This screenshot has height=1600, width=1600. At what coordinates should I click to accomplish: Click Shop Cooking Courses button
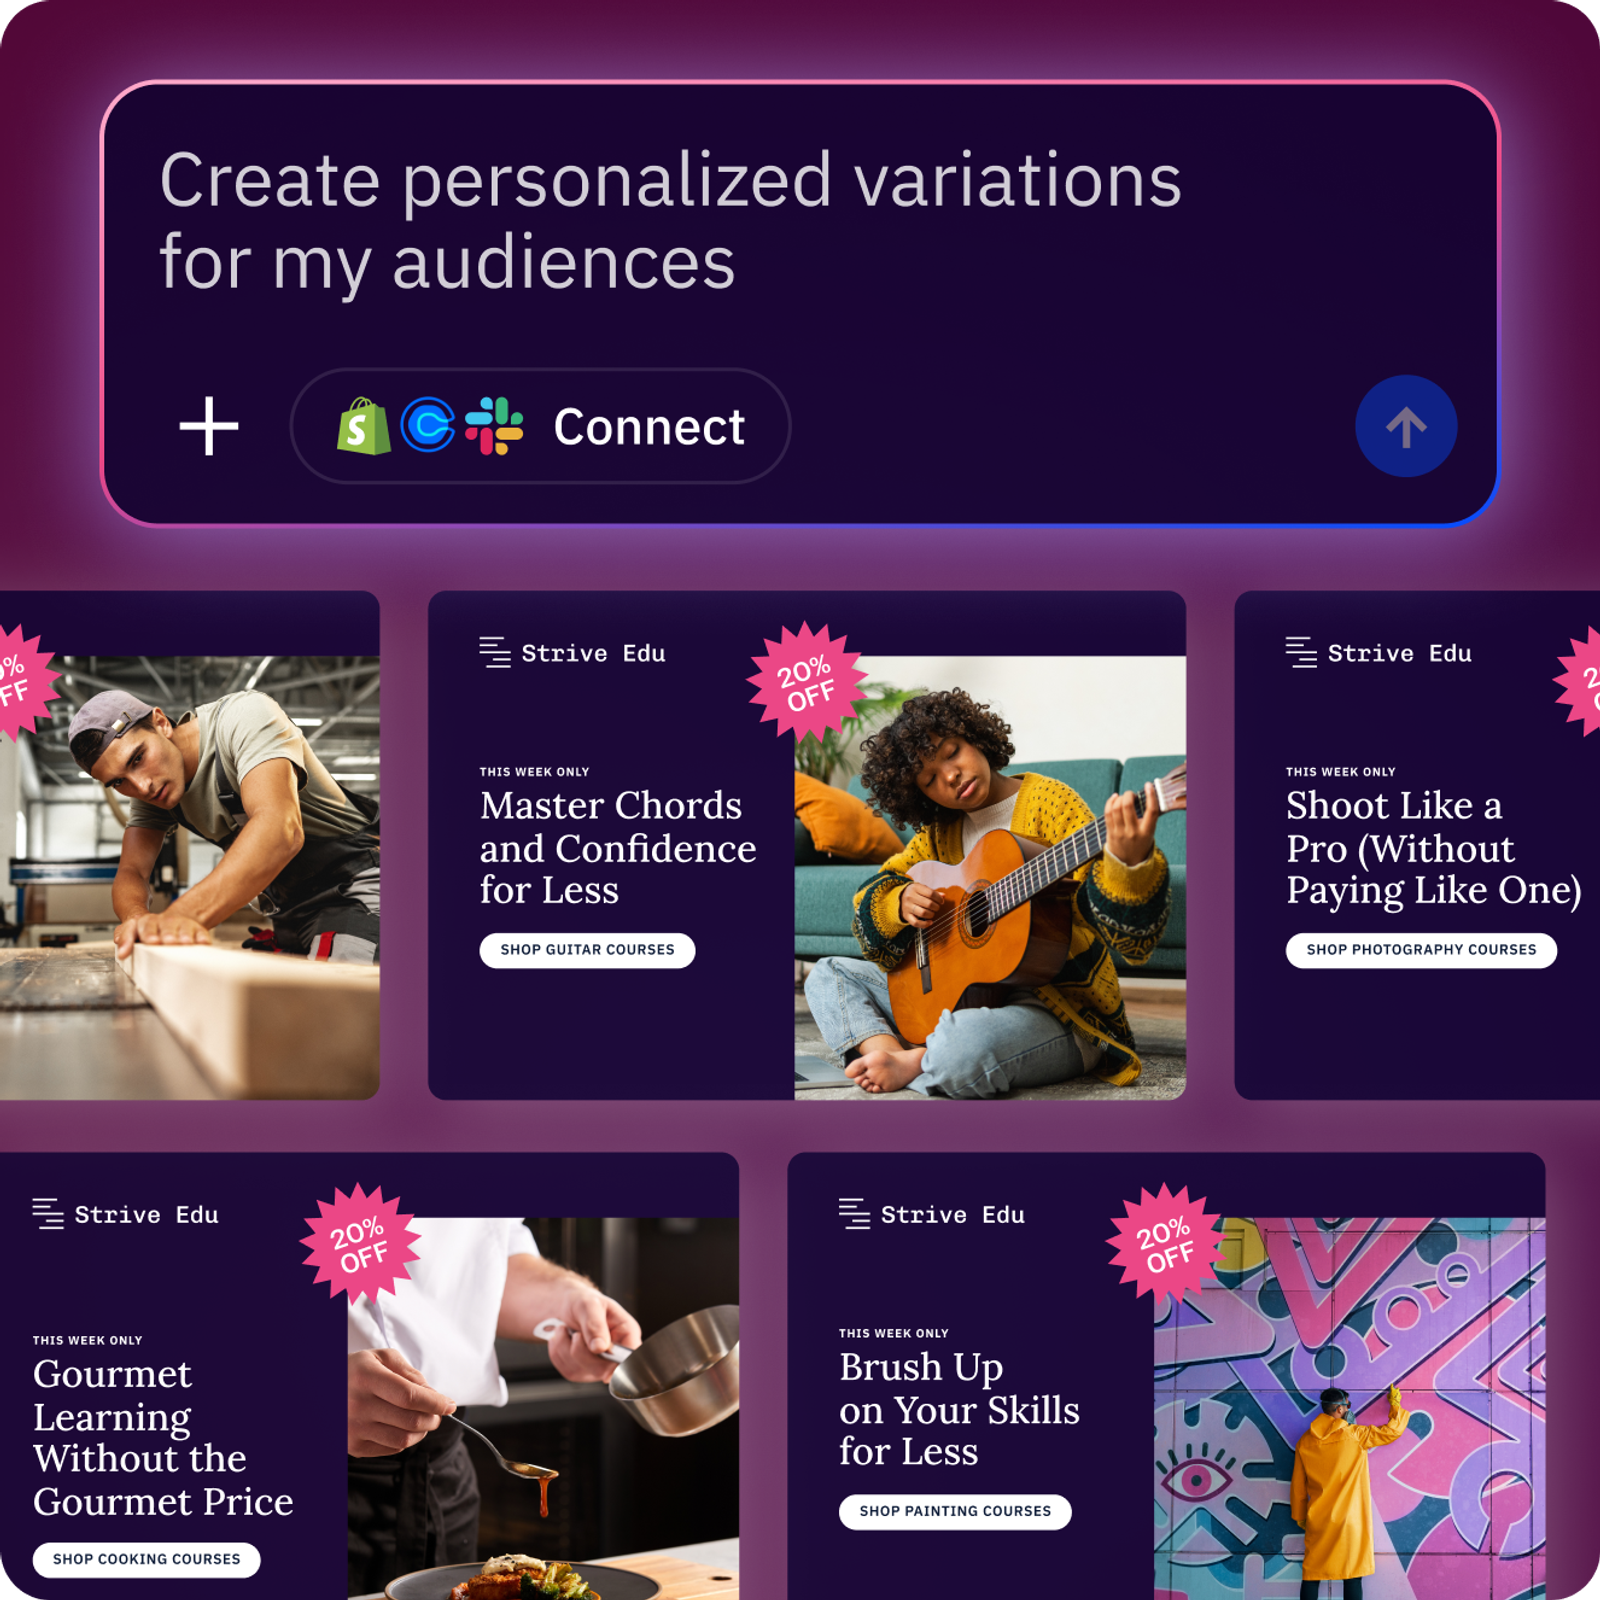click(147, 1560)
